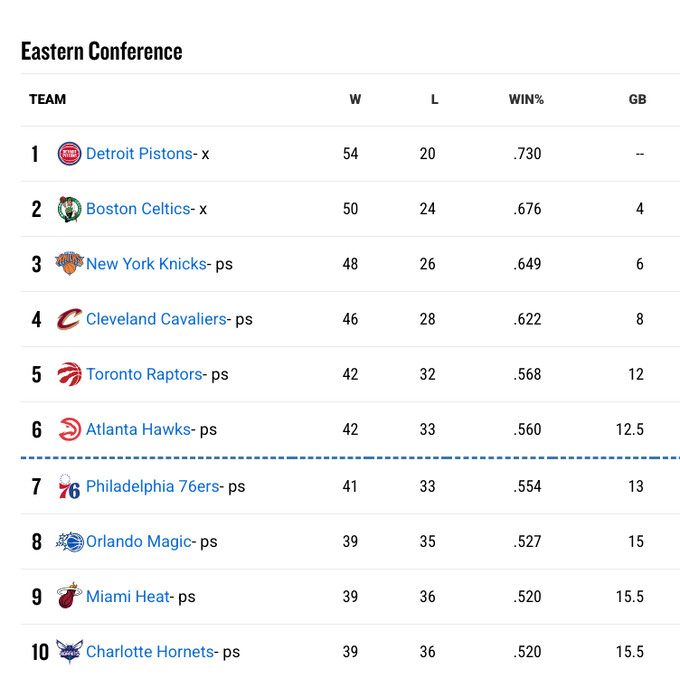Click the New York Knicks logo

point(69,264)
